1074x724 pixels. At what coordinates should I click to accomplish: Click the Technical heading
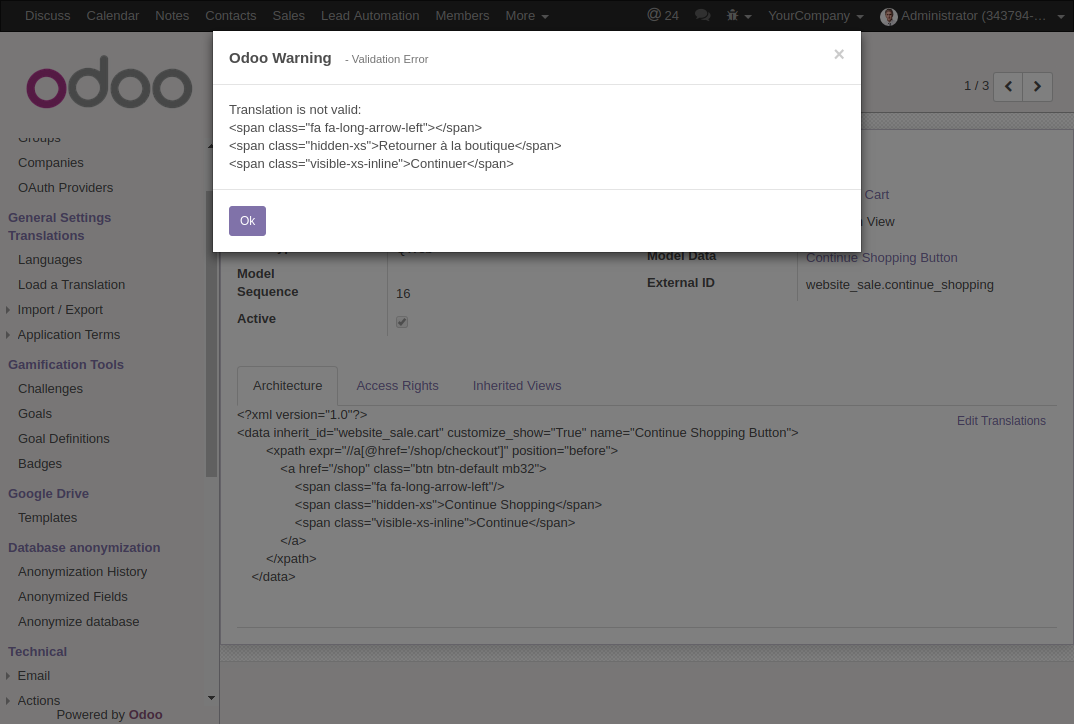point(38,651)
